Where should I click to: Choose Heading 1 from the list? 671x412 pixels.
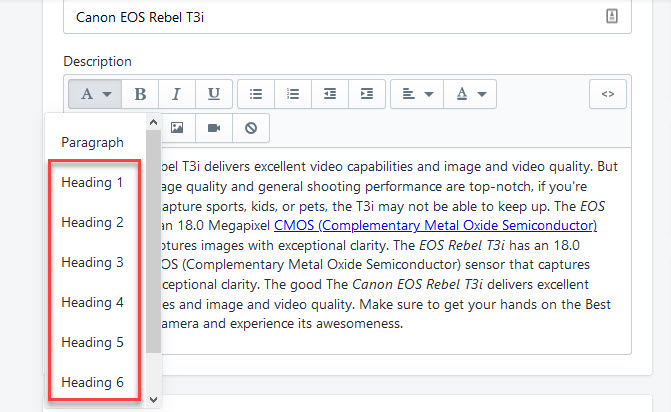(x=92, y=183)
